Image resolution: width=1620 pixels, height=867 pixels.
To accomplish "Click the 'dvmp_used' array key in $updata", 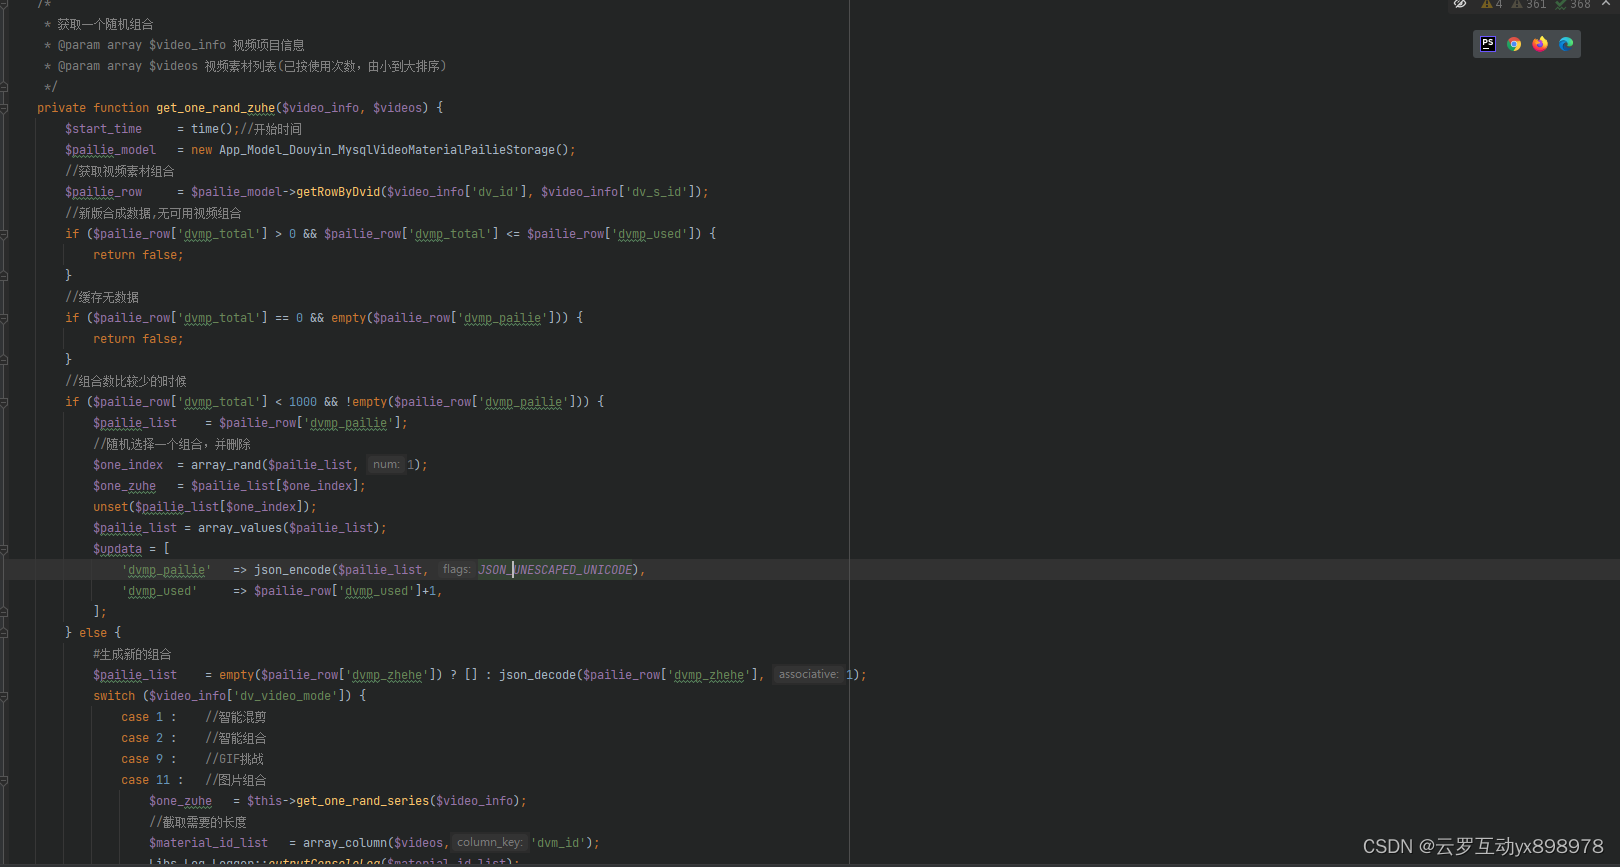I will pyautogui.click(x=159, y=591).
